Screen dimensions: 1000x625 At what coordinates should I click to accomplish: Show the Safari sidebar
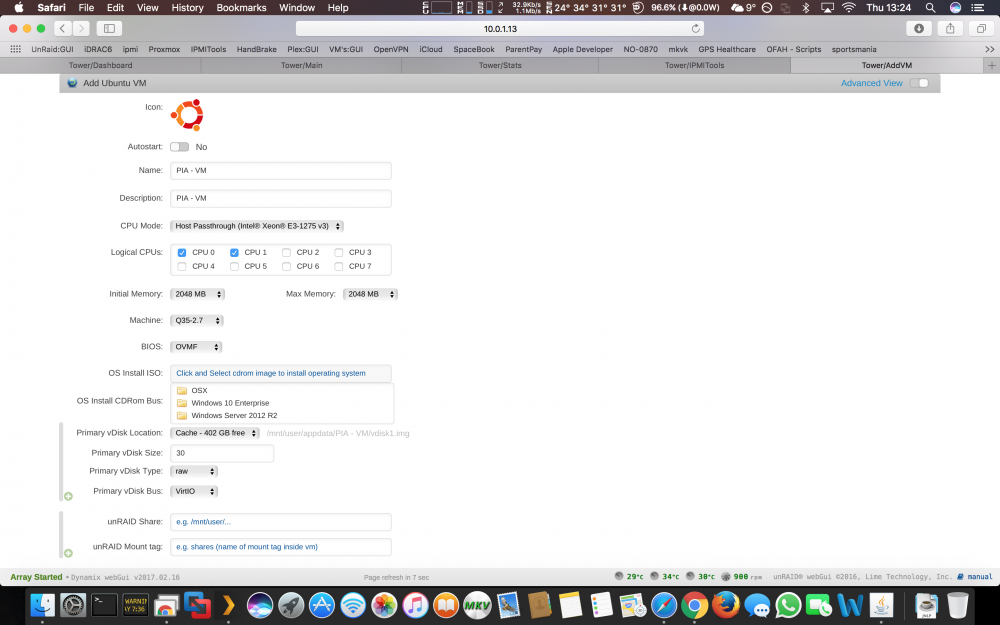click(109, 28)
